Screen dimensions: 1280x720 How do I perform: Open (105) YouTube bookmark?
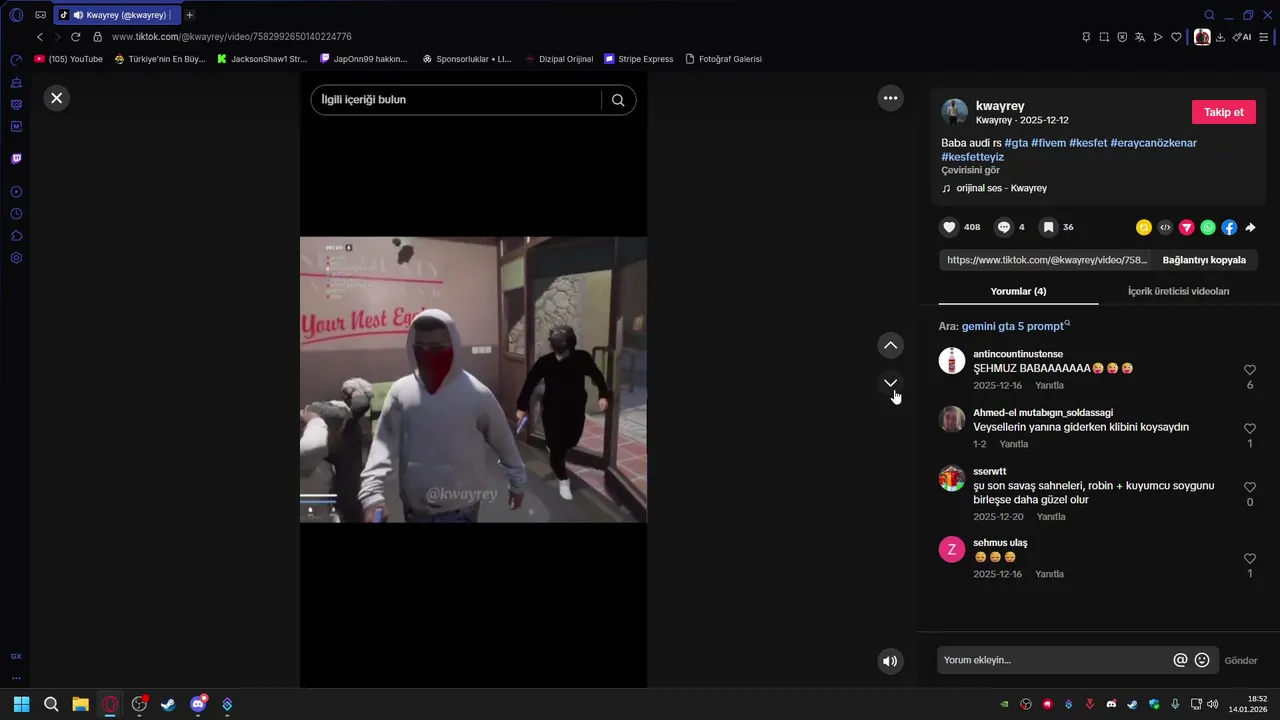click(68, 59)
